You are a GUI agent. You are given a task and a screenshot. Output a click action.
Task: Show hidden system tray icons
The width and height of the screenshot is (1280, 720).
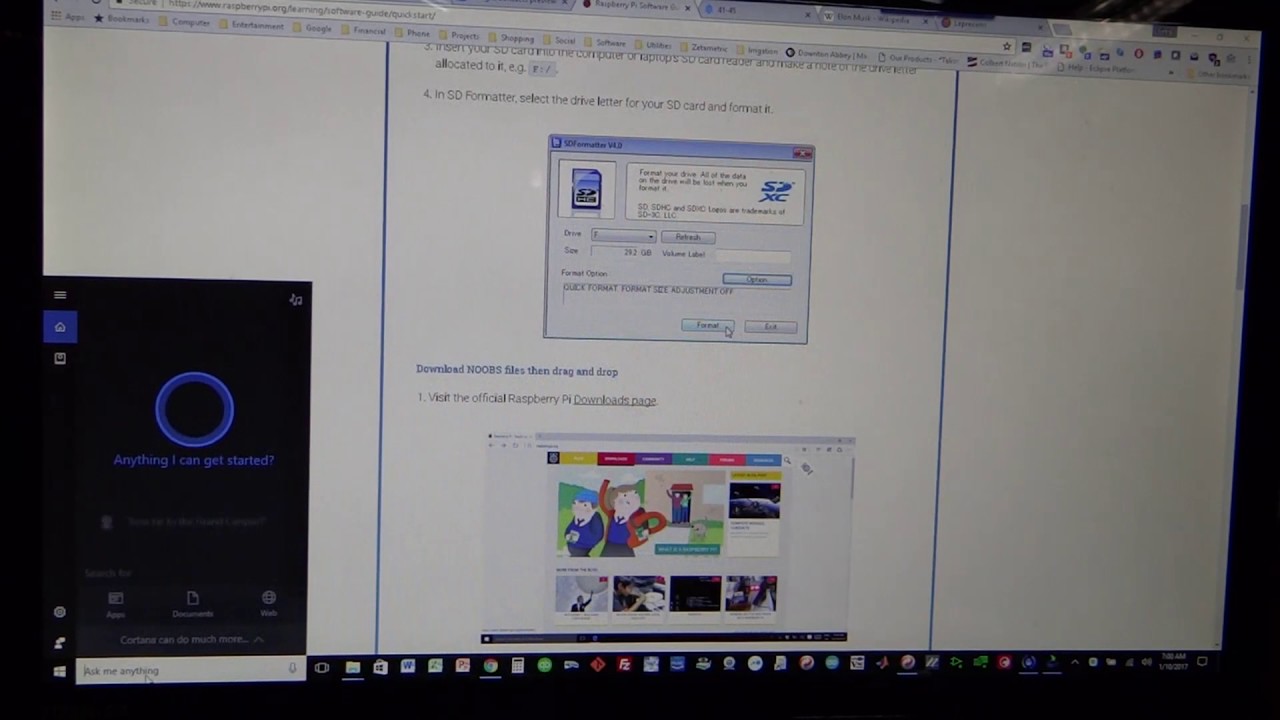(1075, 662)
